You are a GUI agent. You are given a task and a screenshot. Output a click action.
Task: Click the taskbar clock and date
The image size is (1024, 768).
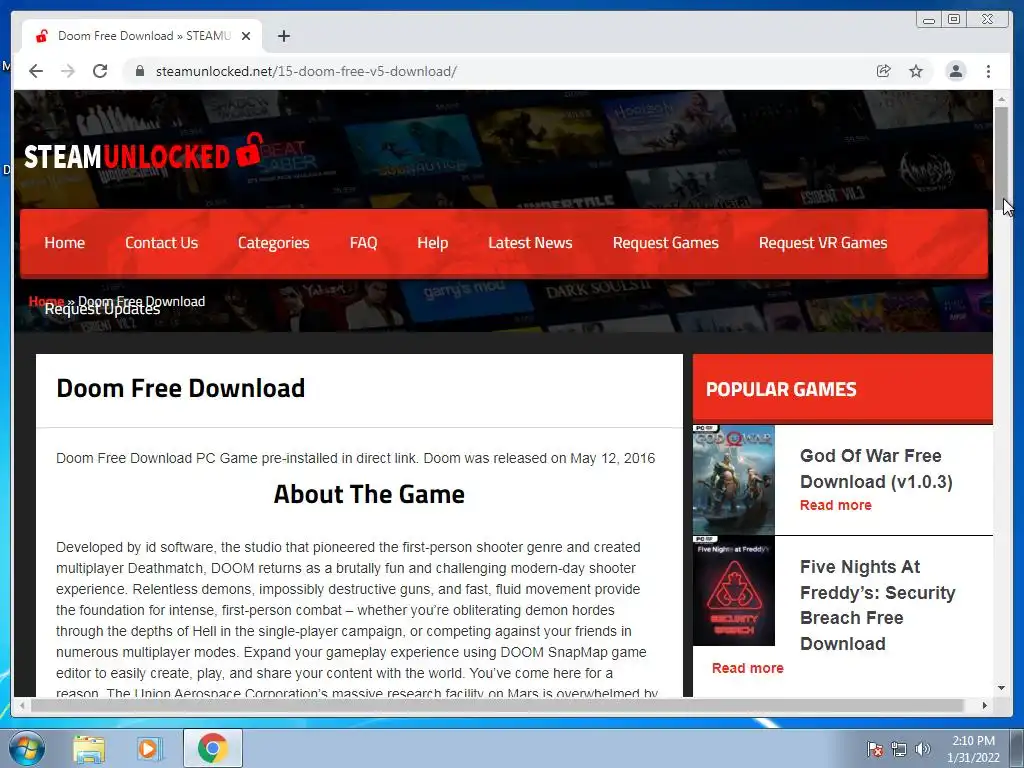[973, 749]
